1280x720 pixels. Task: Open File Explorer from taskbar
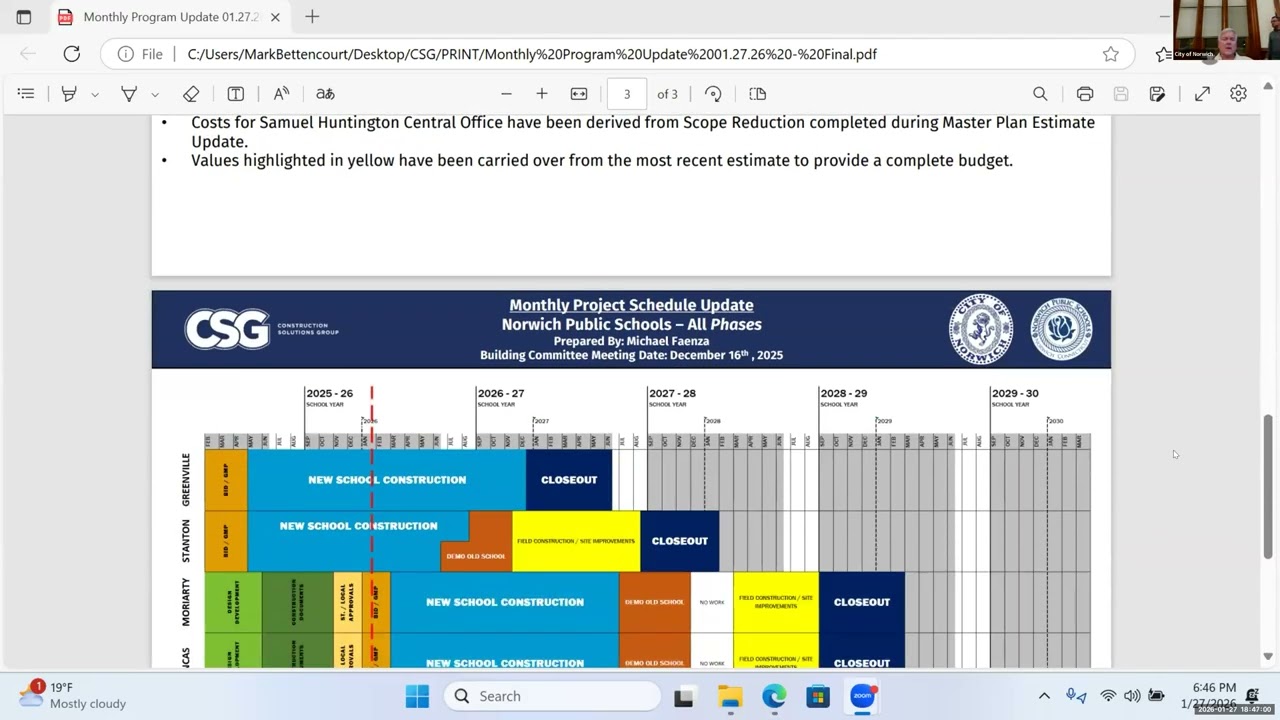pyautogui.click(x=729, y=696)
